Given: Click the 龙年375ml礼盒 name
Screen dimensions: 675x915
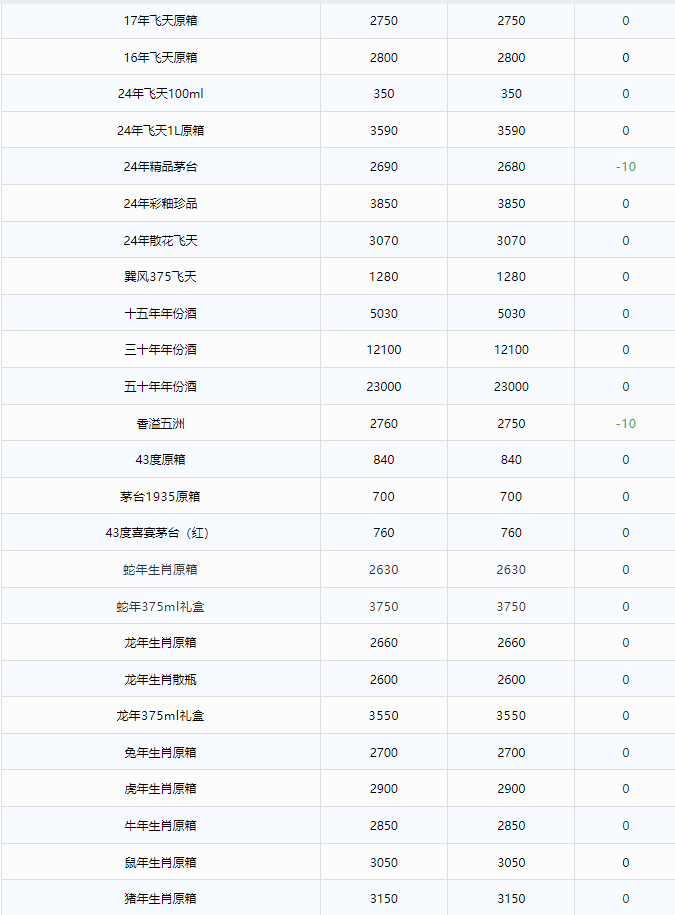Looking at the screenshot, I should point(160,715).
